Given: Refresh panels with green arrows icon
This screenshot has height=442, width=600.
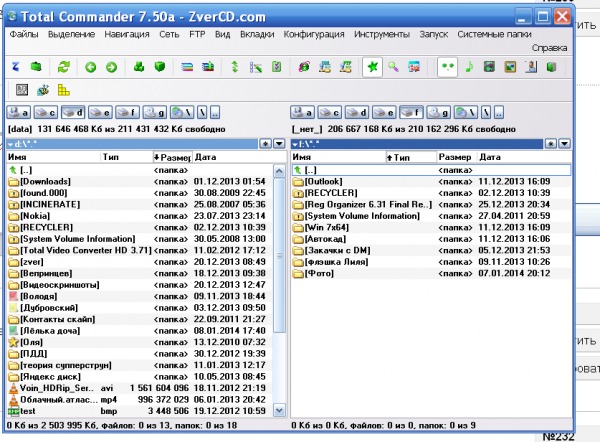Looking at the screenshot, I should pos(64,67).
